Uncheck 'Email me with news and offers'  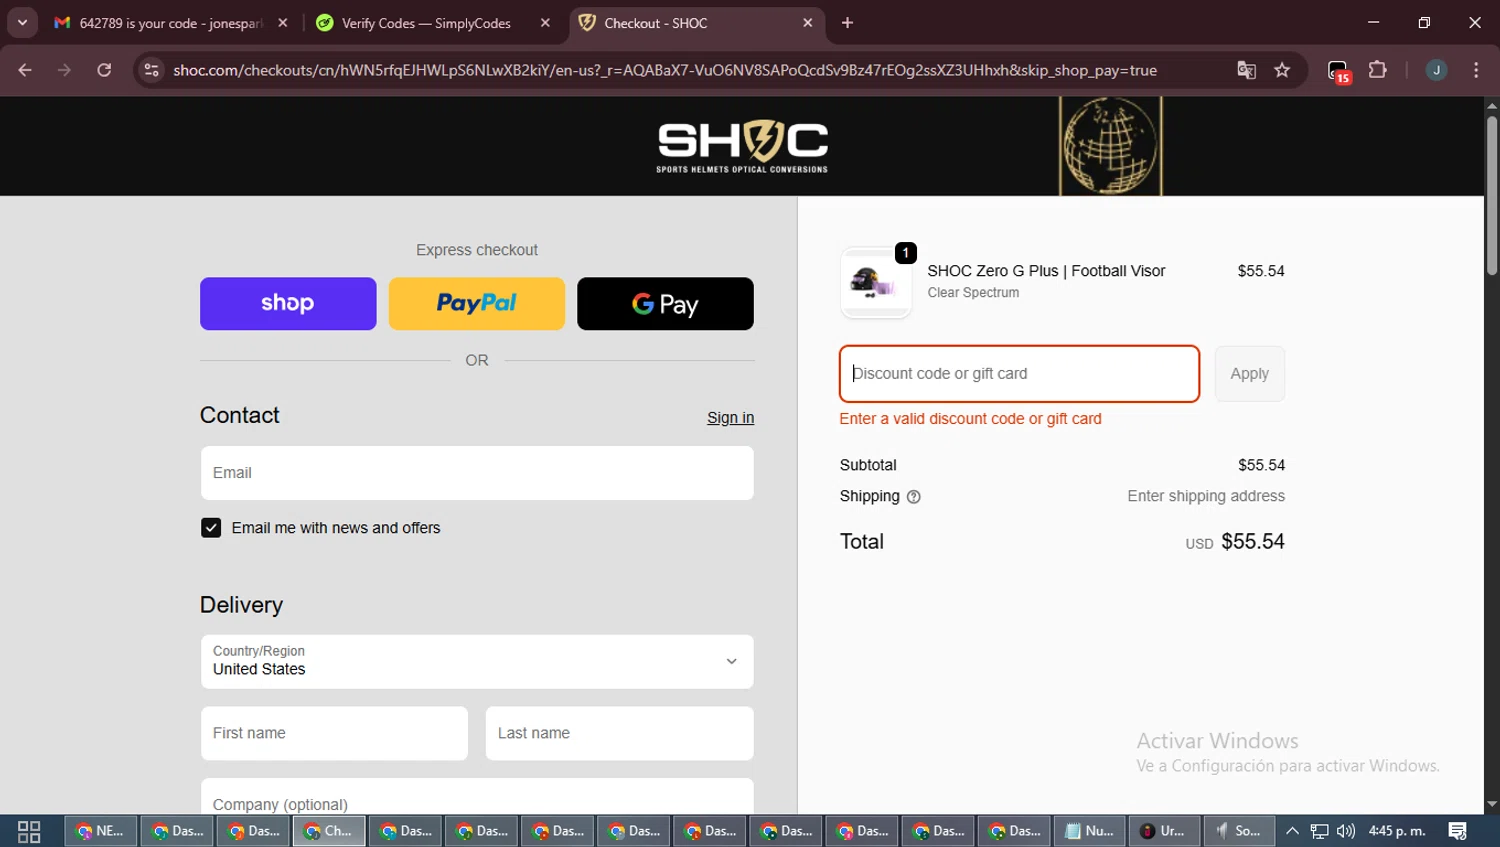pos(211,528)
